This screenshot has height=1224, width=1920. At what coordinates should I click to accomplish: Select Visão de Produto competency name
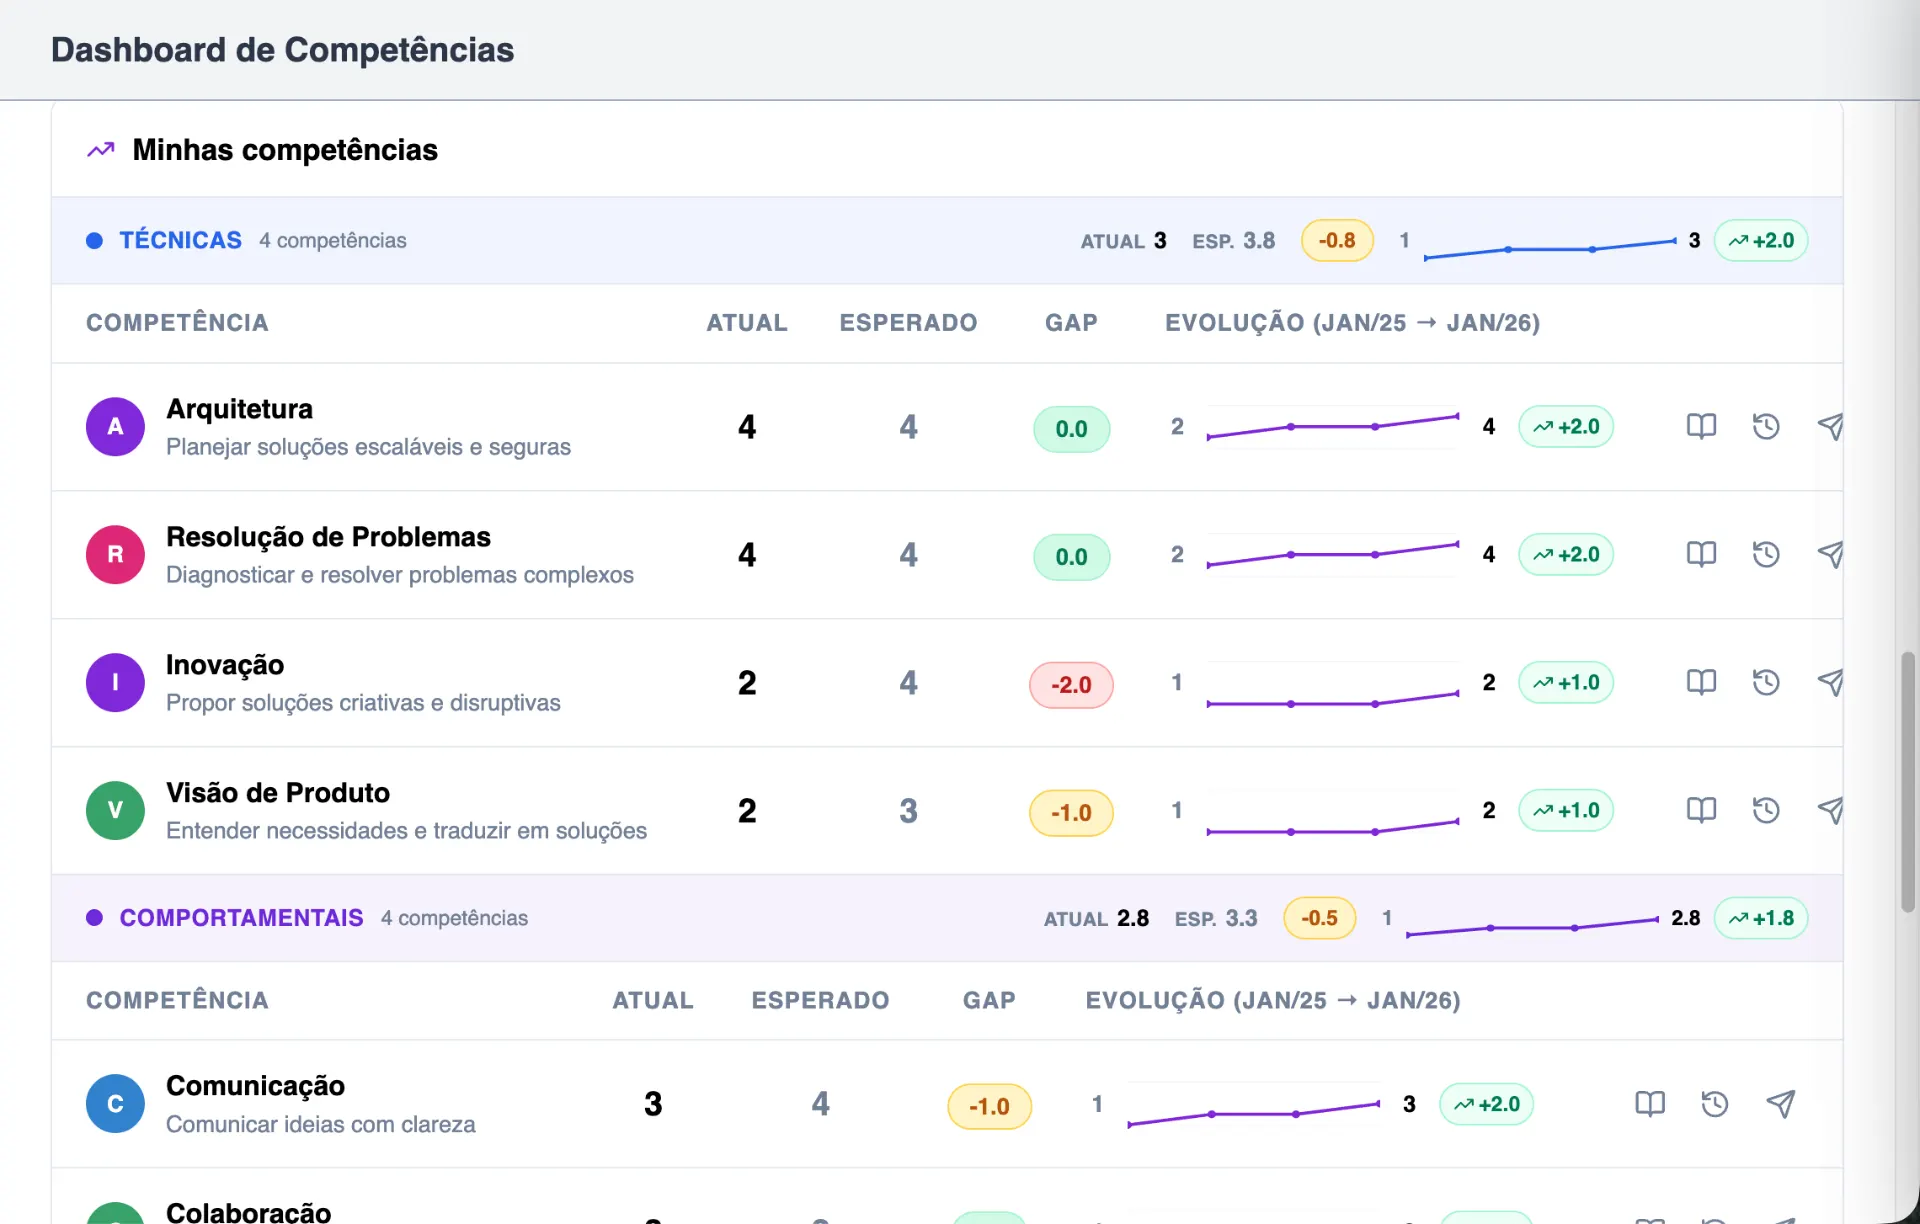(278, 793)
